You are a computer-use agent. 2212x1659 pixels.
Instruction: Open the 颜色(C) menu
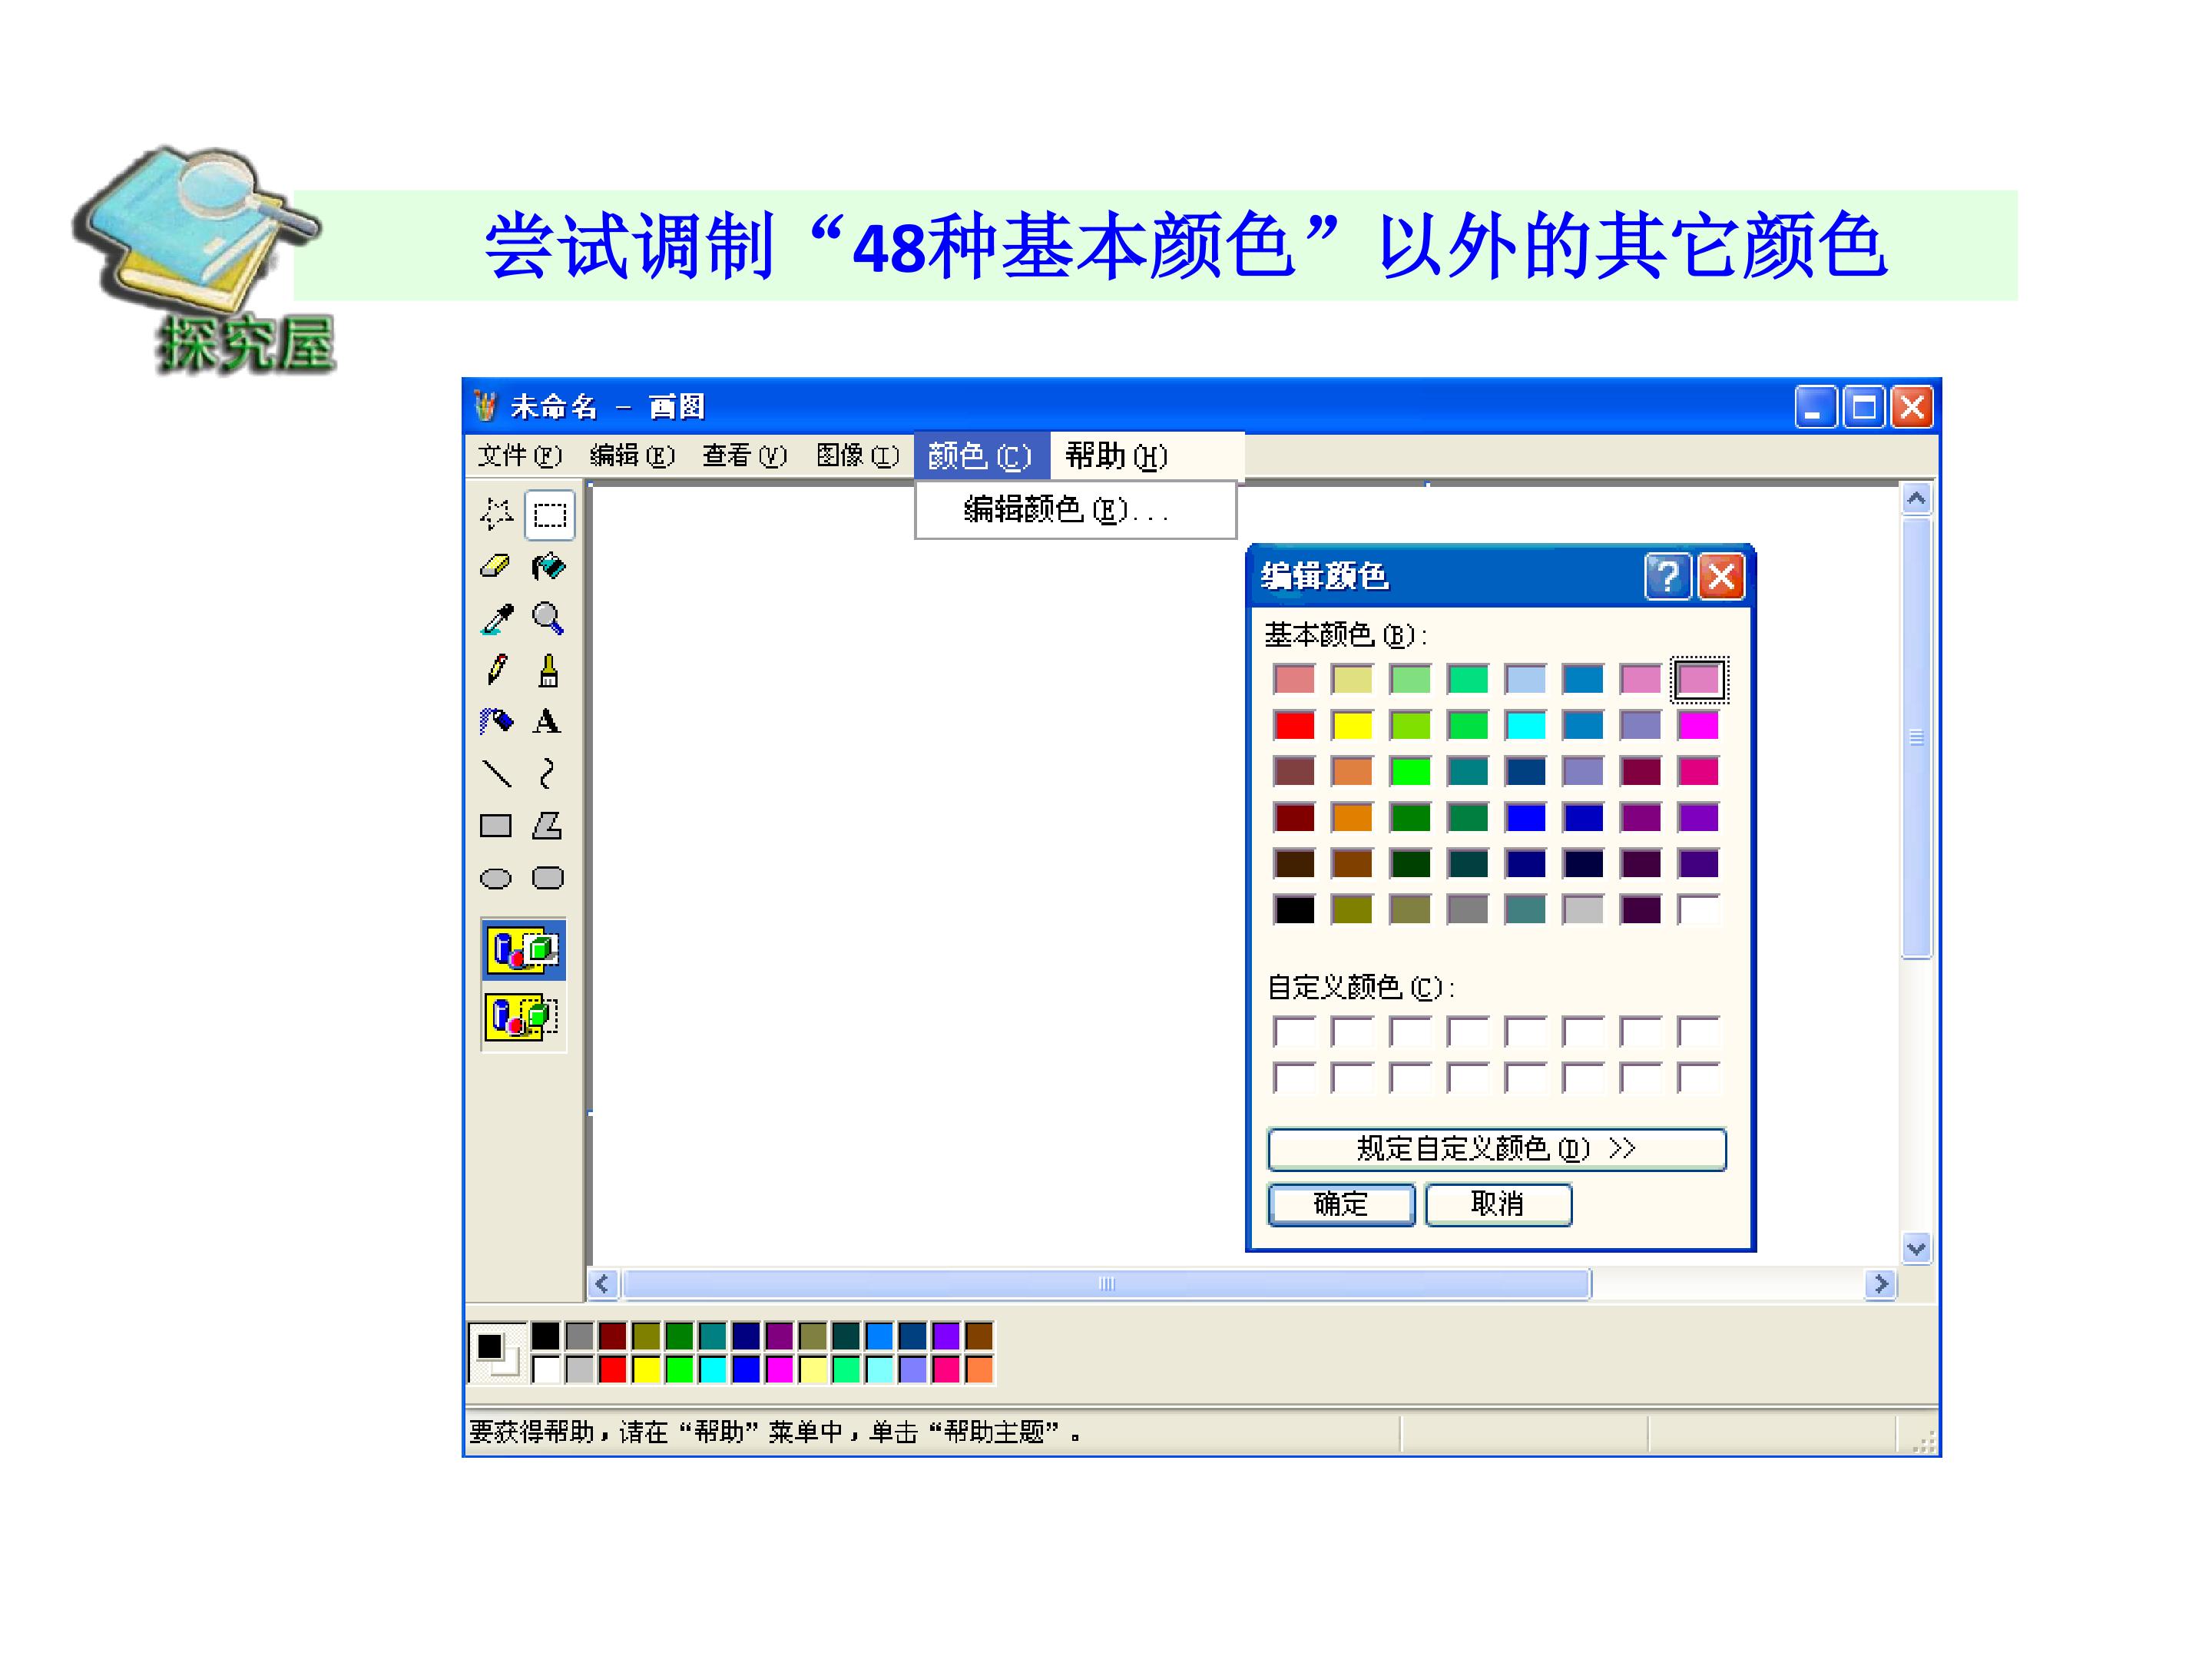981,456
